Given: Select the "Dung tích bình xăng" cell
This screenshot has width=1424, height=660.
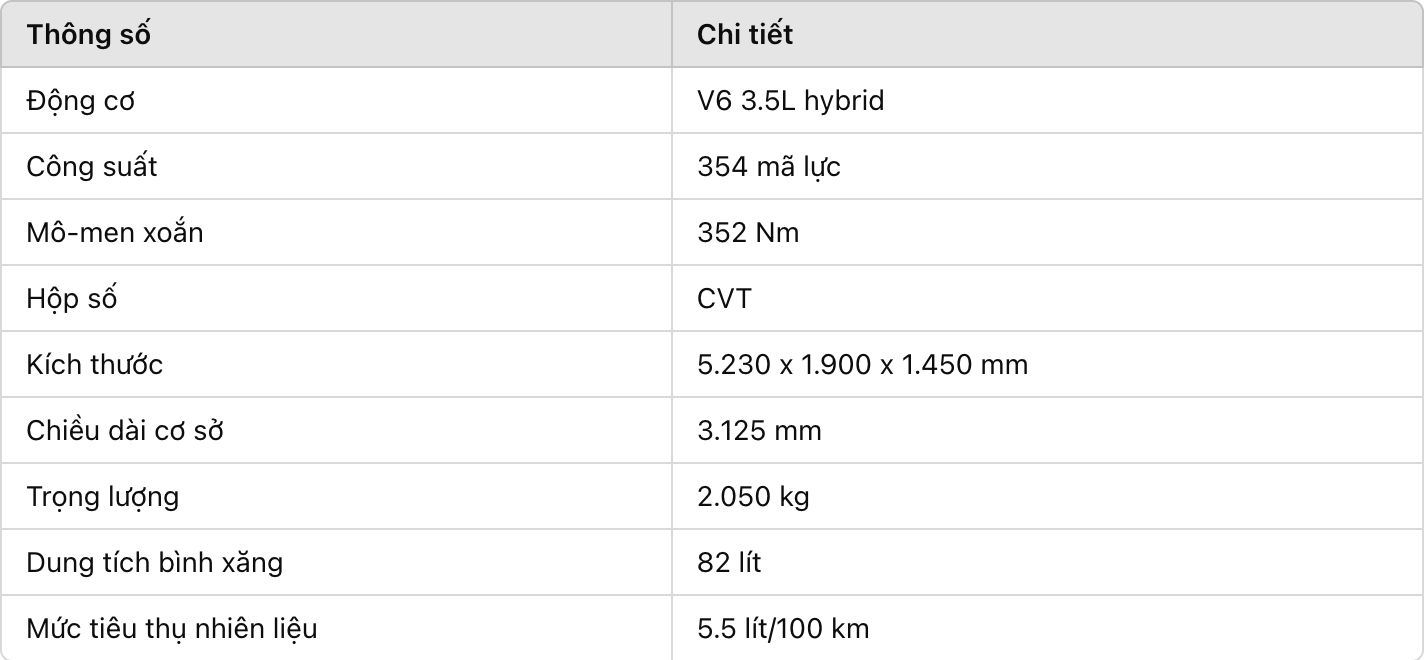Looking at the screenshot, I should coord(155,563).
